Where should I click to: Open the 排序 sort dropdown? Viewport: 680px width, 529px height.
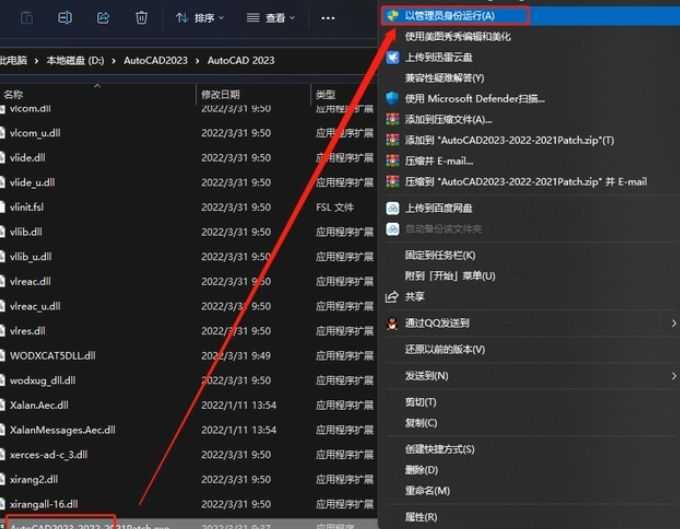click(x=199, y=18)
